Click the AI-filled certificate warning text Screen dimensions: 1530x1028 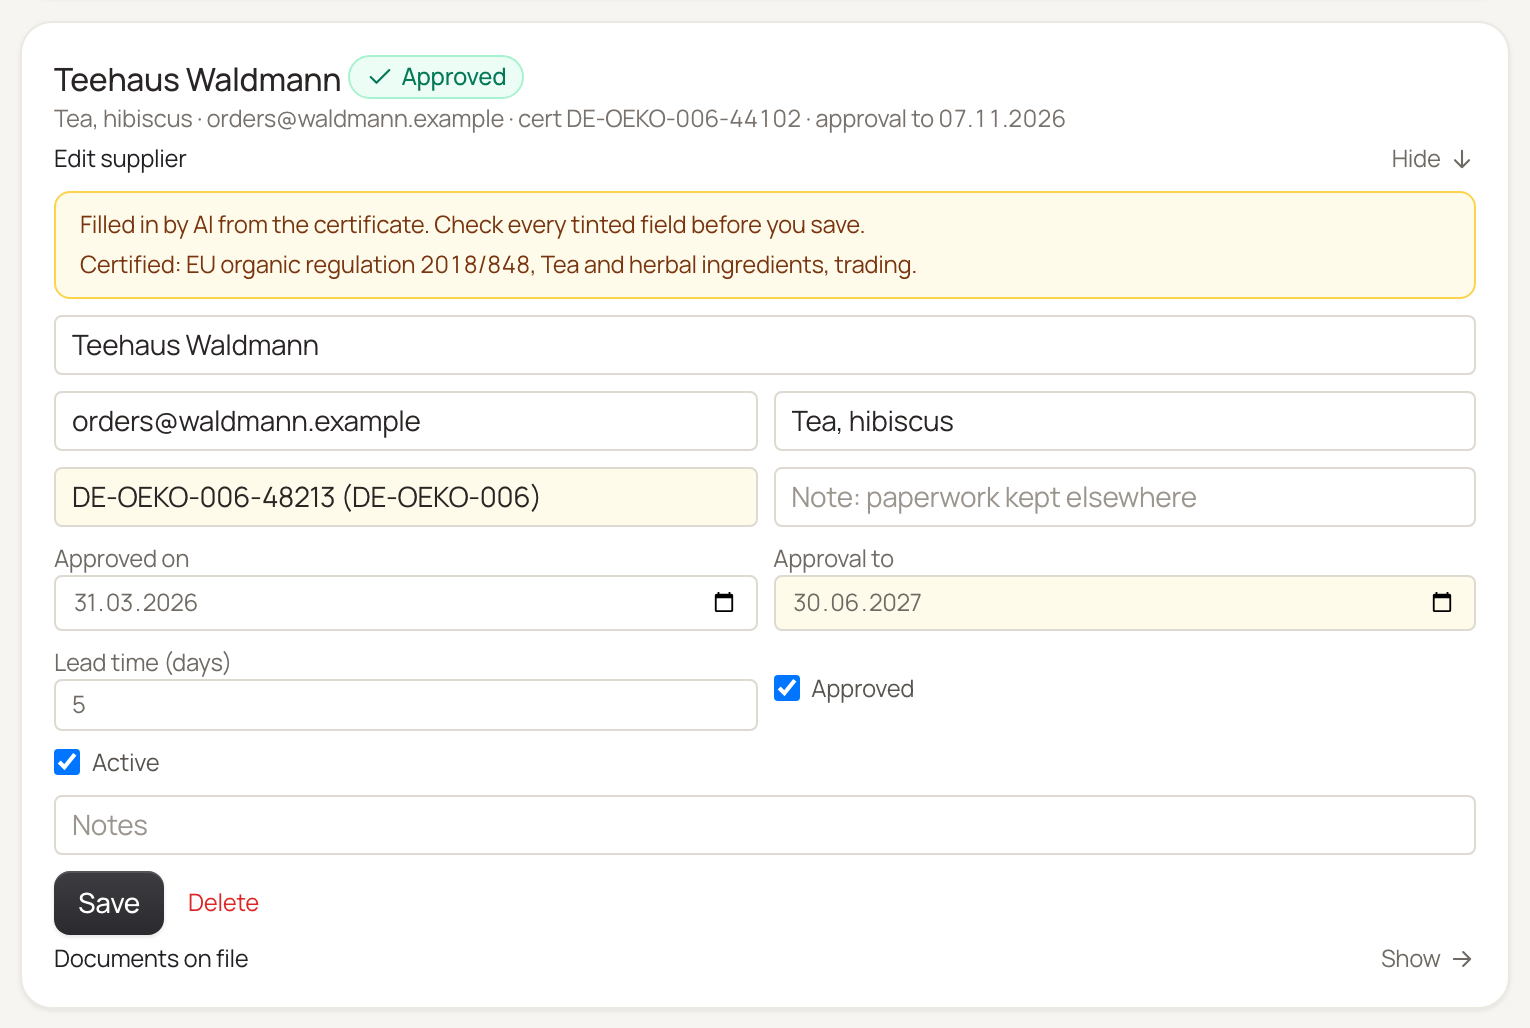[472, 225]
